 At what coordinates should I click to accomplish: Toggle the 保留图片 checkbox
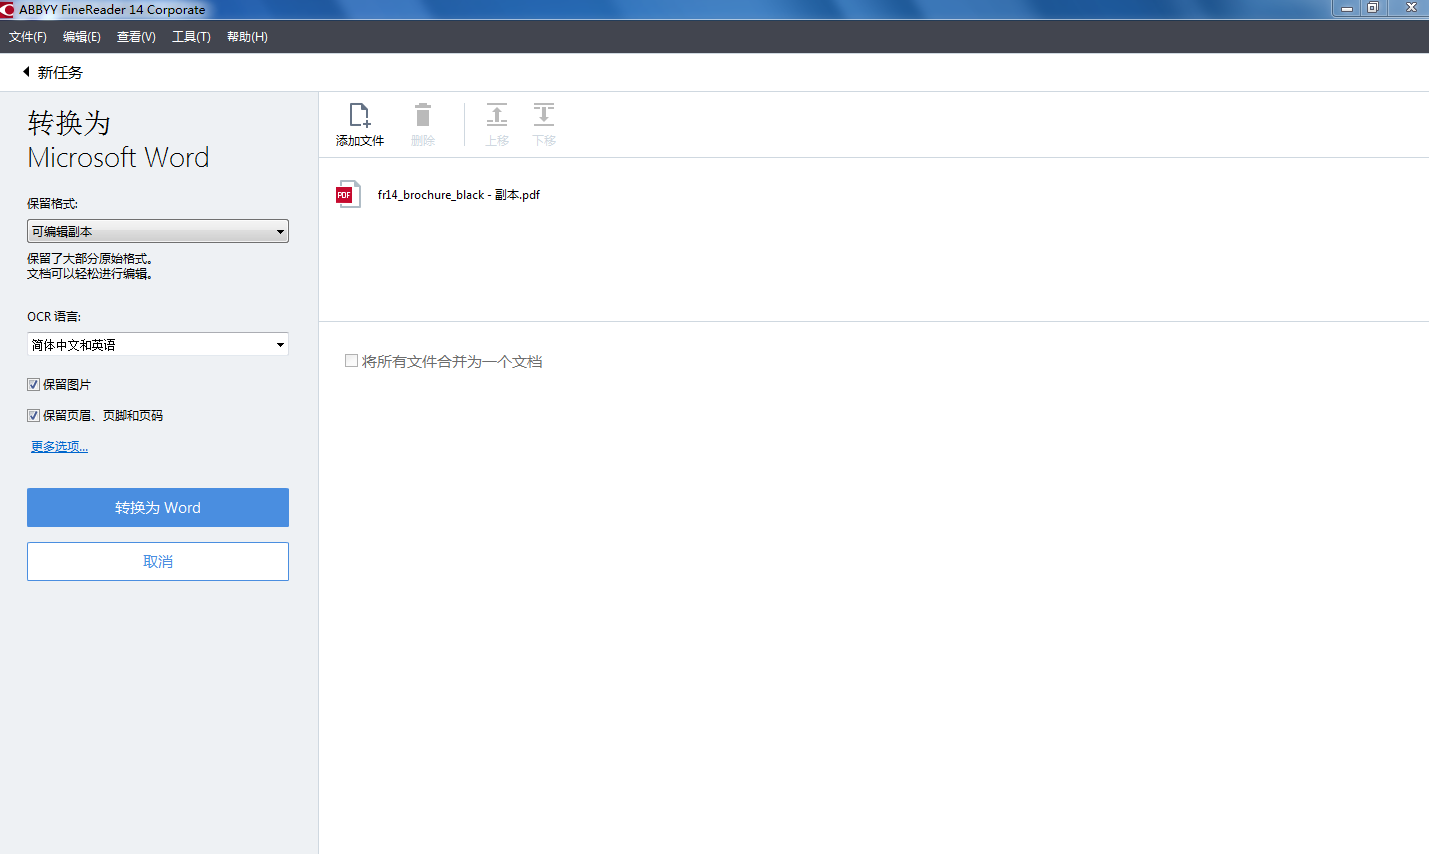point(34,385)
